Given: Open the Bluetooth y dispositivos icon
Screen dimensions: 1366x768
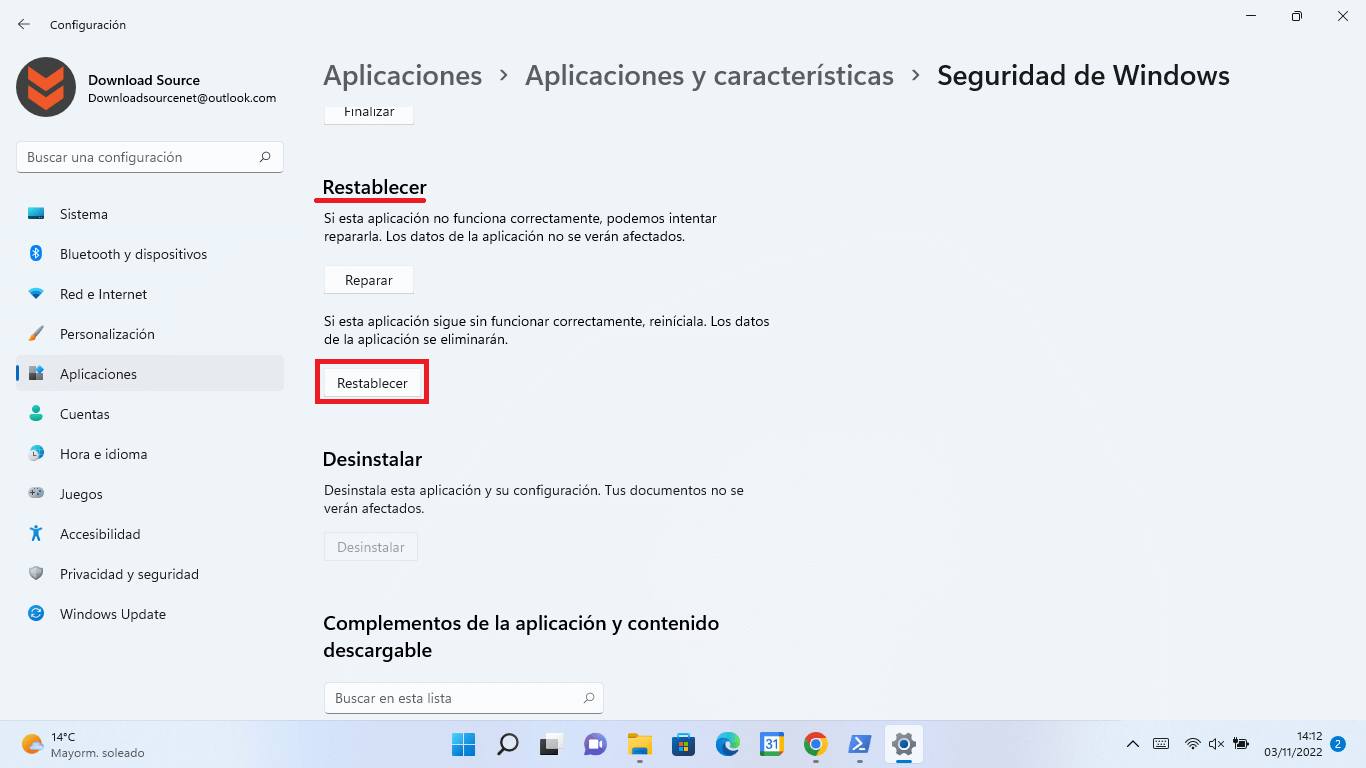Looking at the screenshot, I should click(36, 254).
